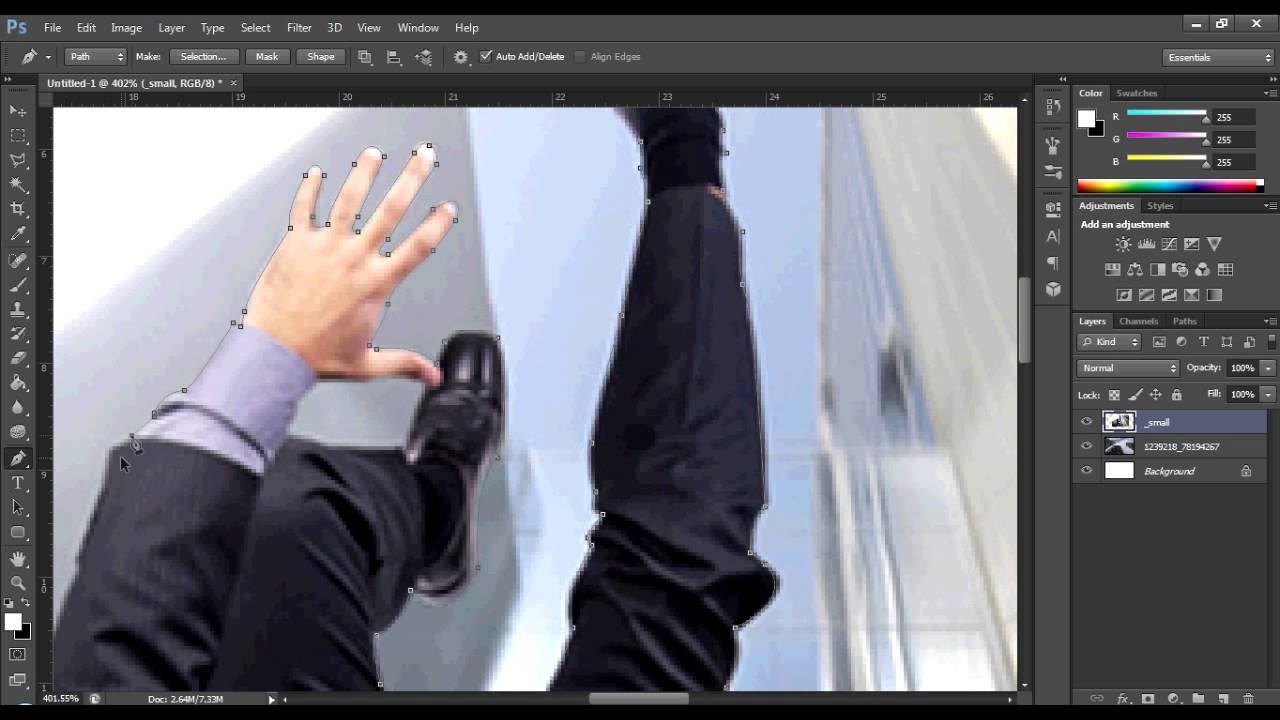The height and width of the screenshot is (720, 1280).
Task: Select the Horizontal Type tool
Action: pyautogui.click(x=18, y=483)
